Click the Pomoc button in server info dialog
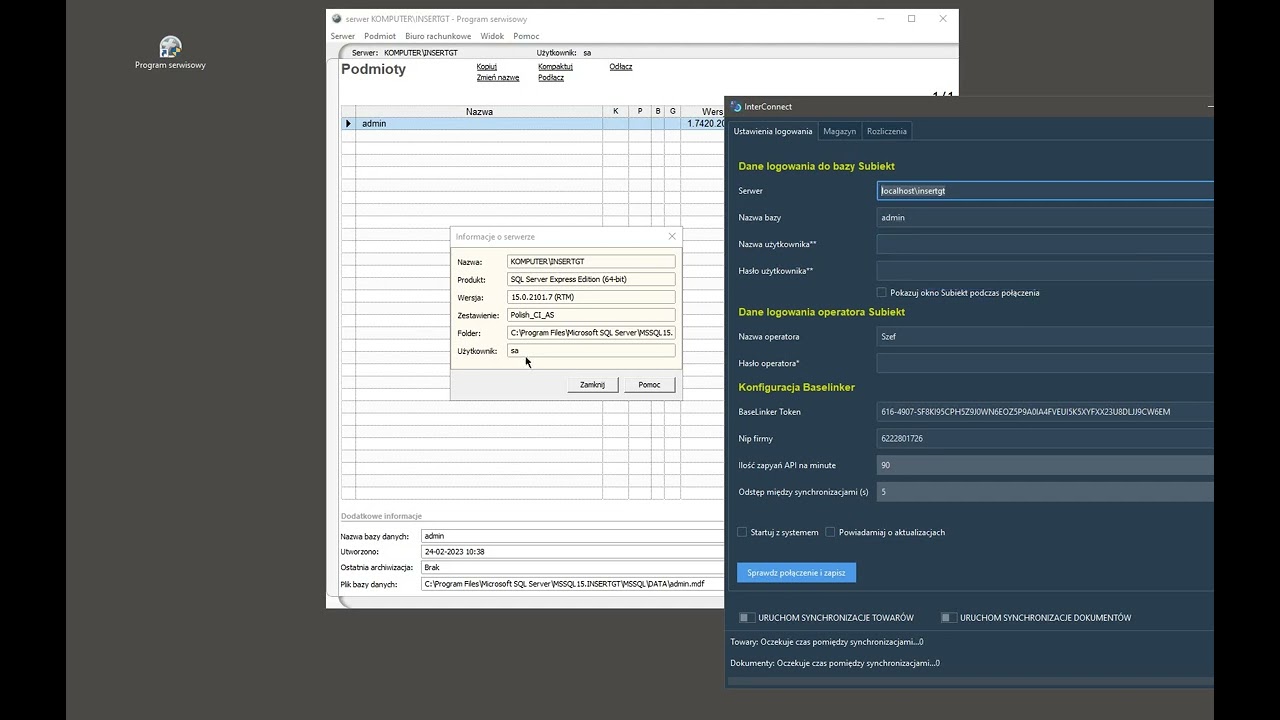Viewport: 1280px width, 720px height. pos(649,384)
